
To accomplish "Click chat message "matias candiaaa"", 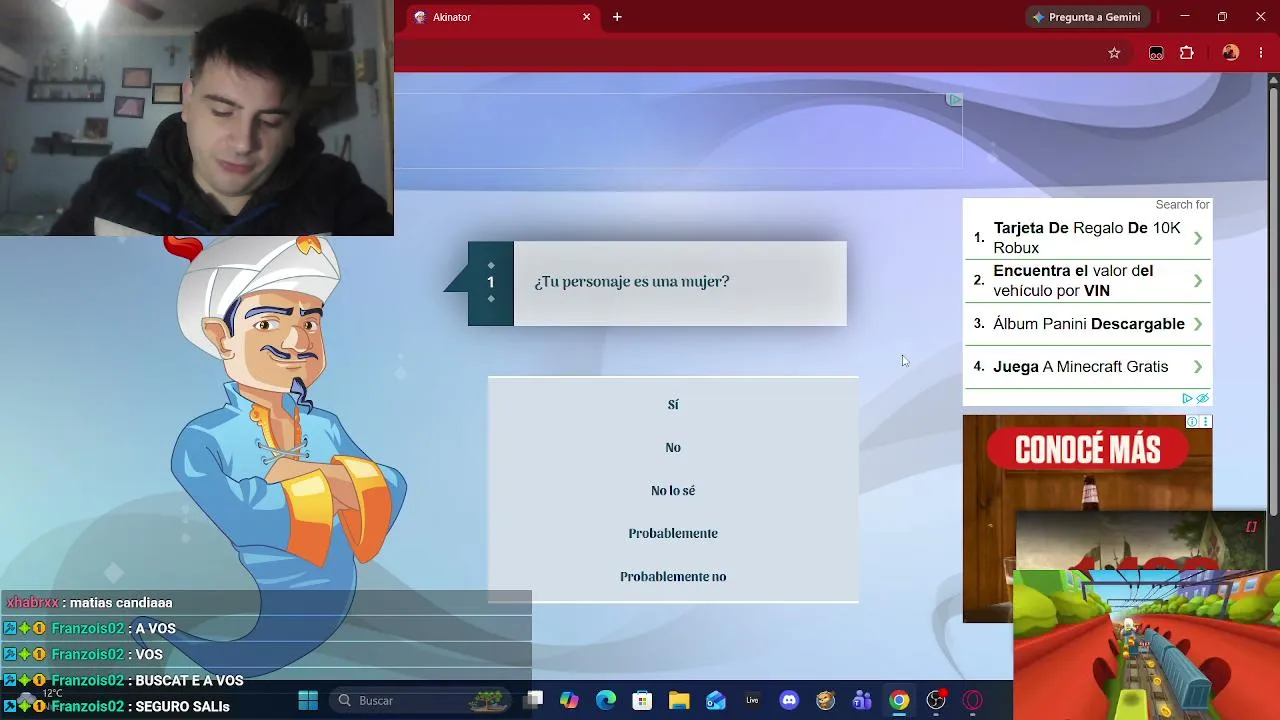I will (x=121, y=603).
